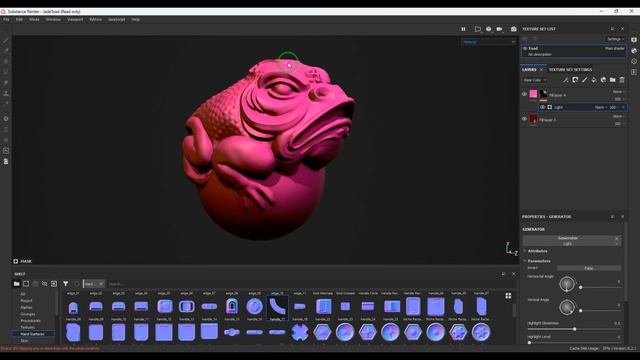Switch to Texture Set Settings tab
This screenshot has width=640, height=360.
570,70
